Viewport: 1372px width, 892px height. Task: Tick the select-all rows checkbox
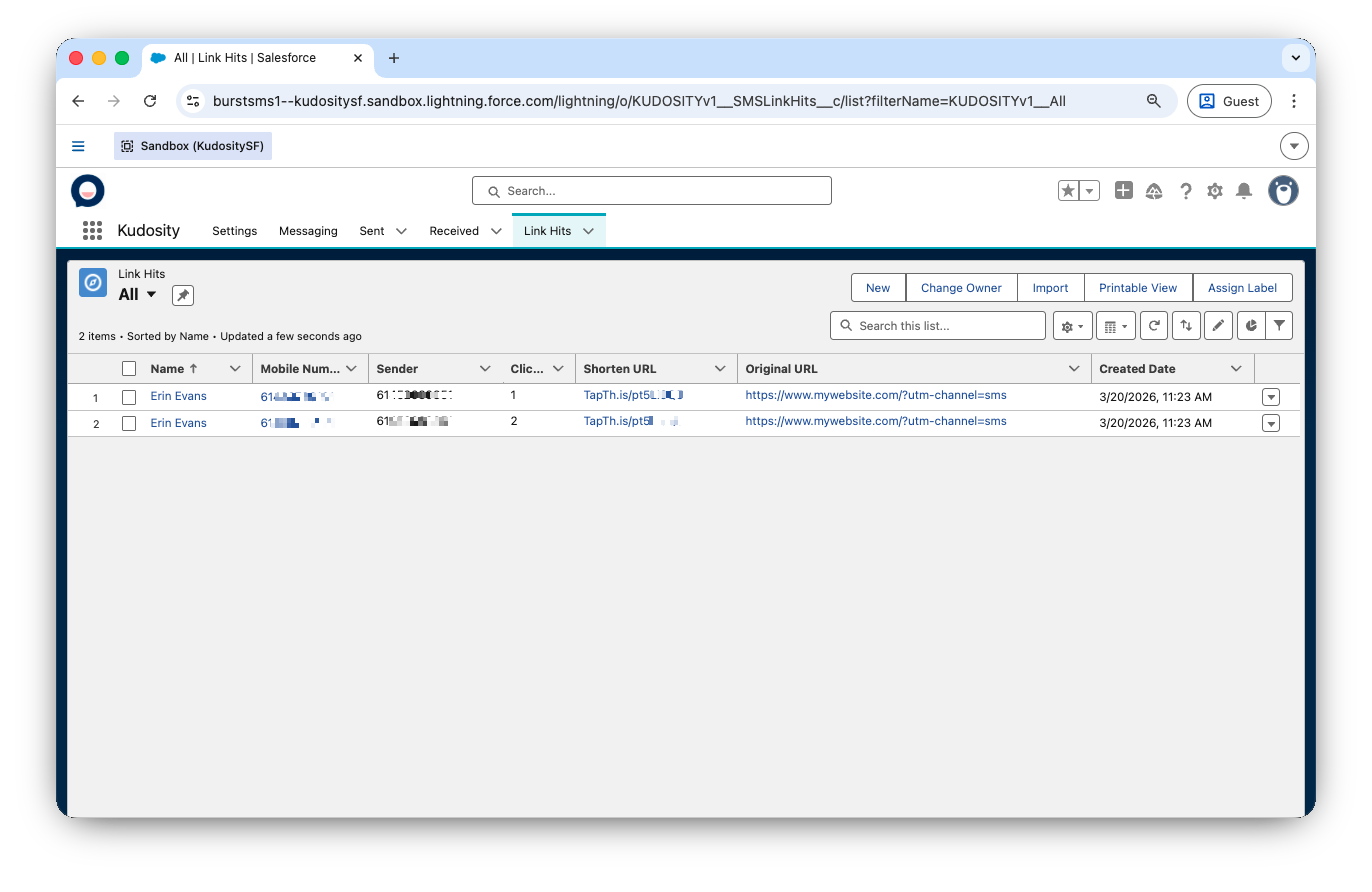click(129, 369)
